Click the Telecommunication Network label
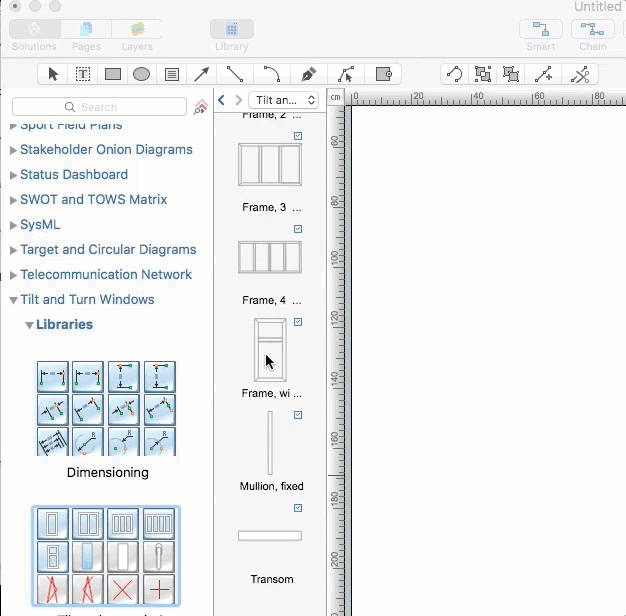This screenshot has height=616, width=626. [106, 275]
